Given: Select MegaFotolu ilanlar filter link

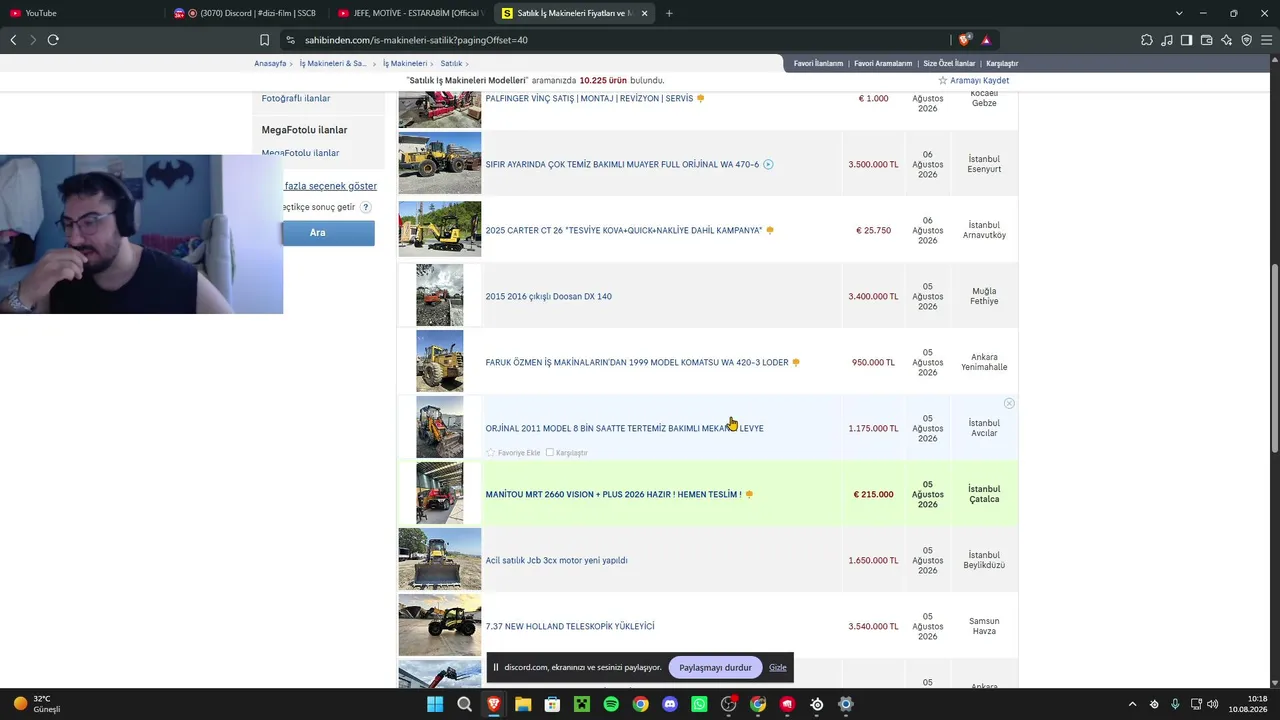Looking at the screenshot, I should click(x=300, y=153).
